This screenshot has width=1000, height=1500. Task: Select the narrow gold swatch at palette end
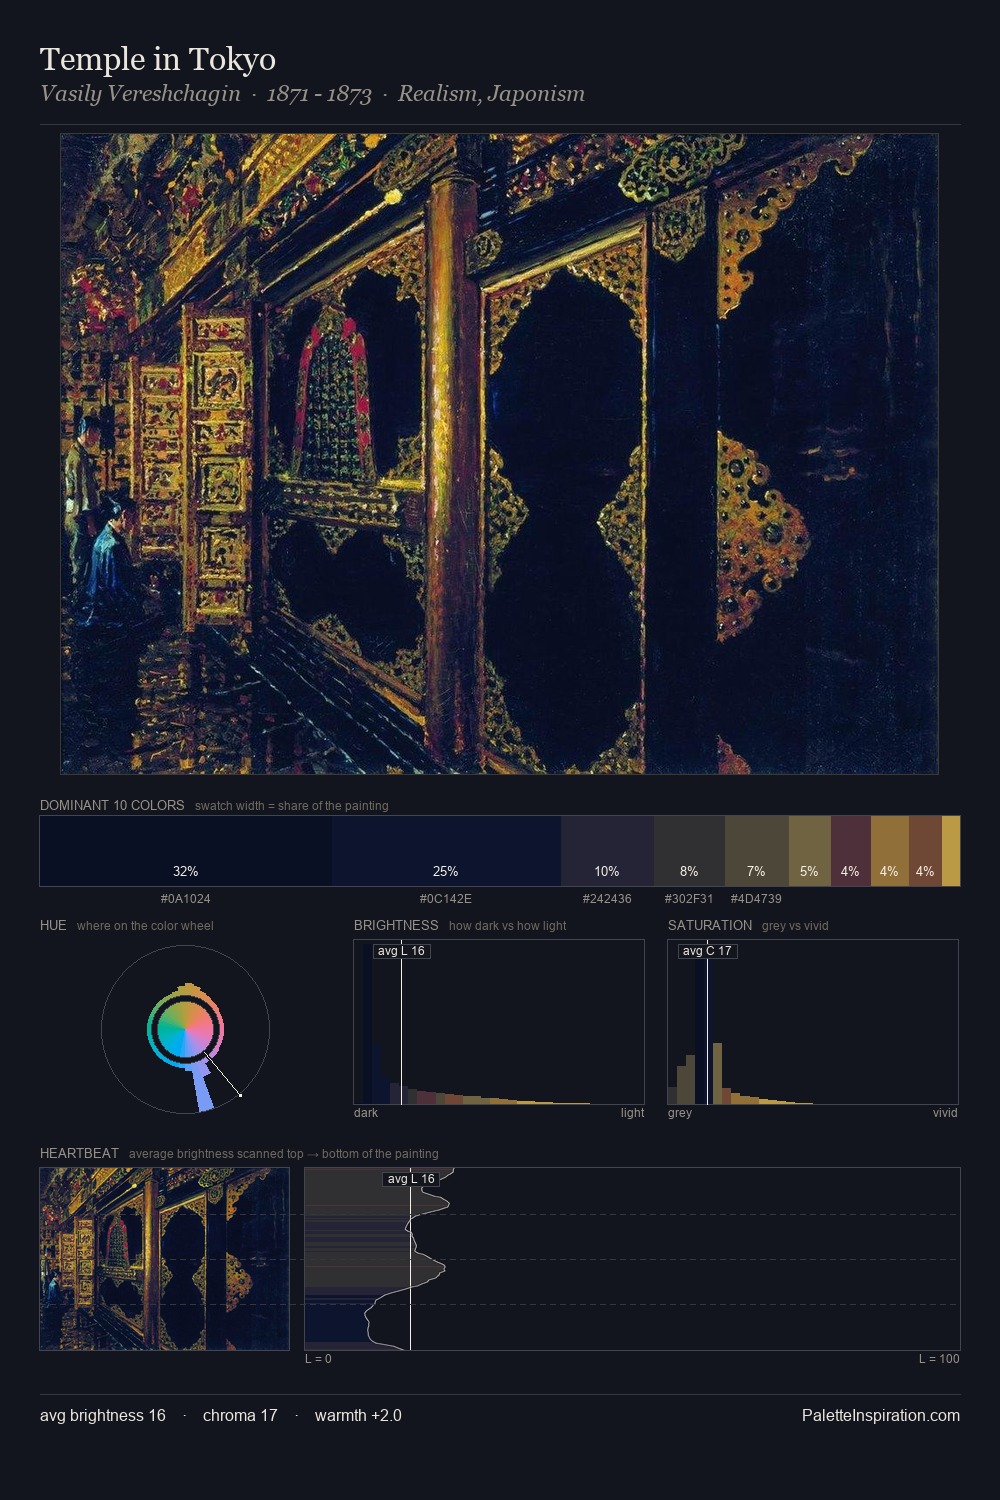(951, 851)
